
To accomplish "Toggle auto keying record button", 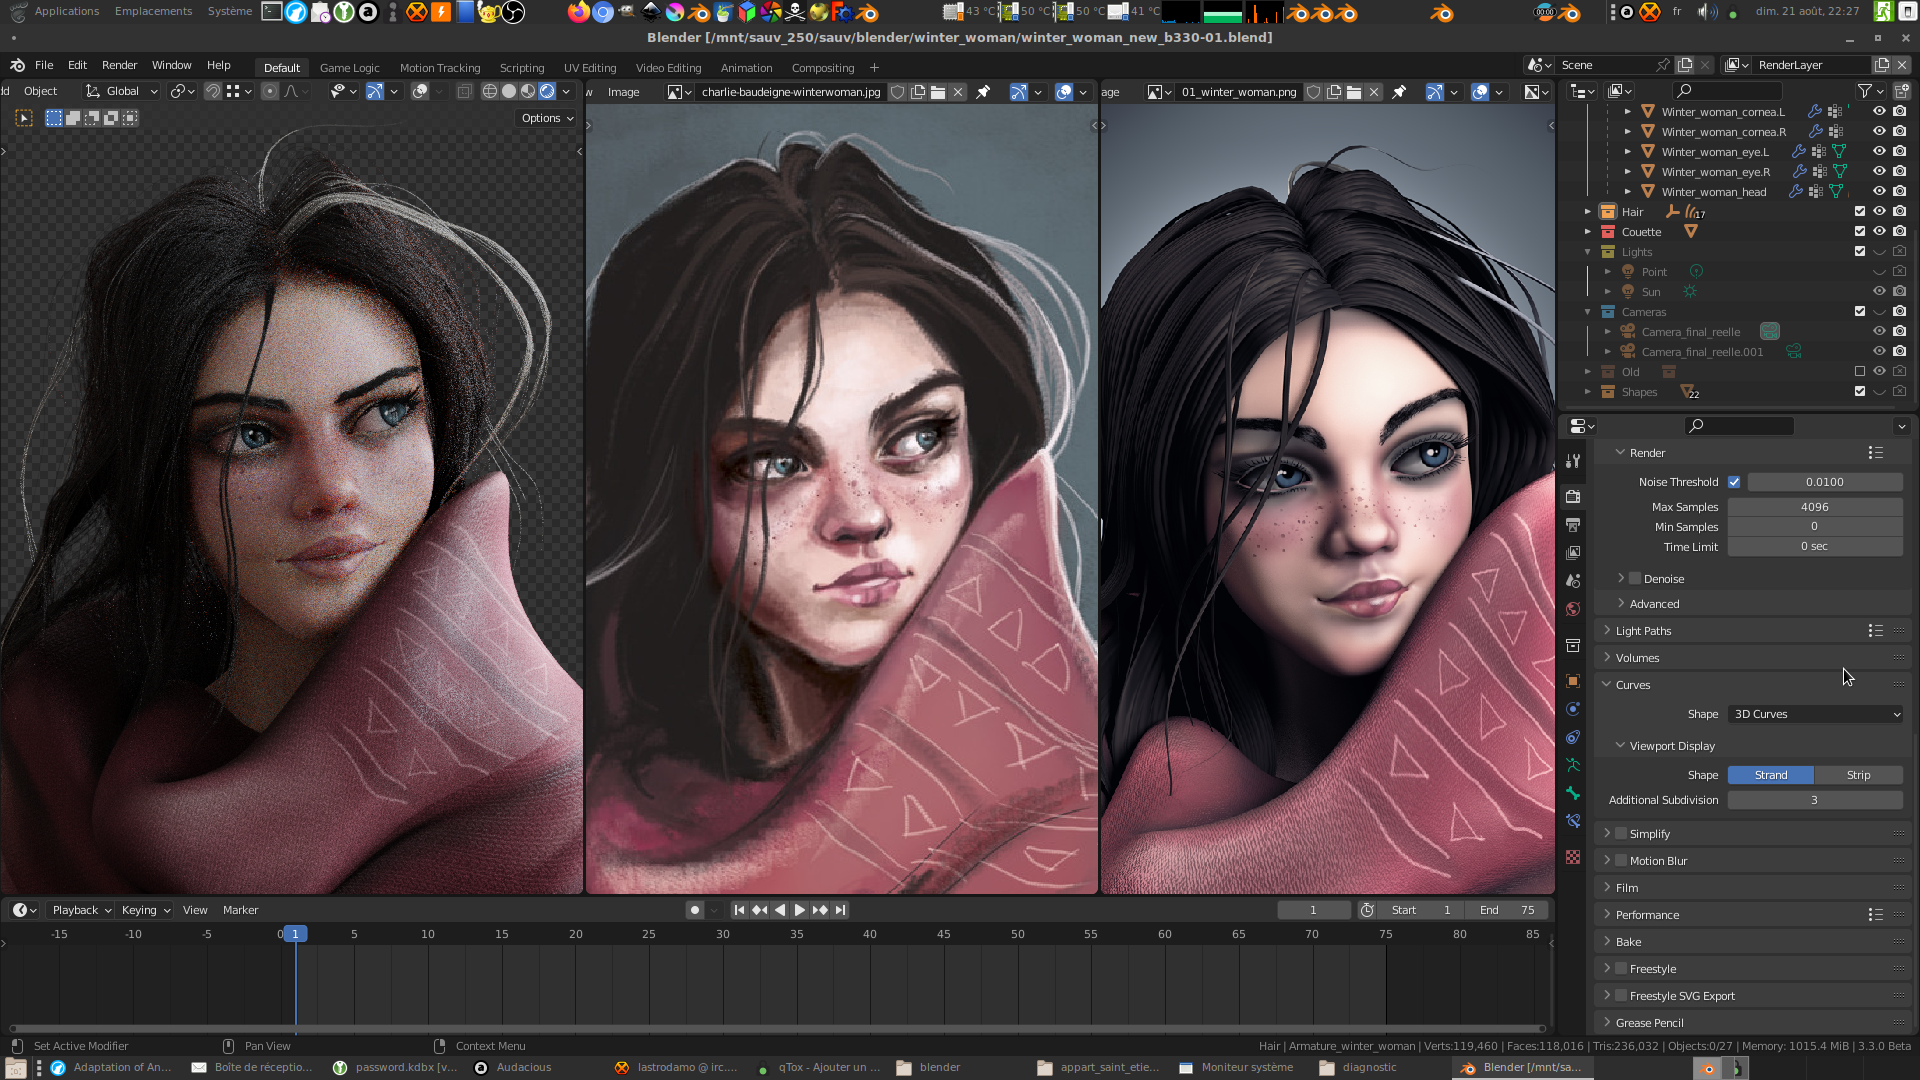I will pos(695,910).
